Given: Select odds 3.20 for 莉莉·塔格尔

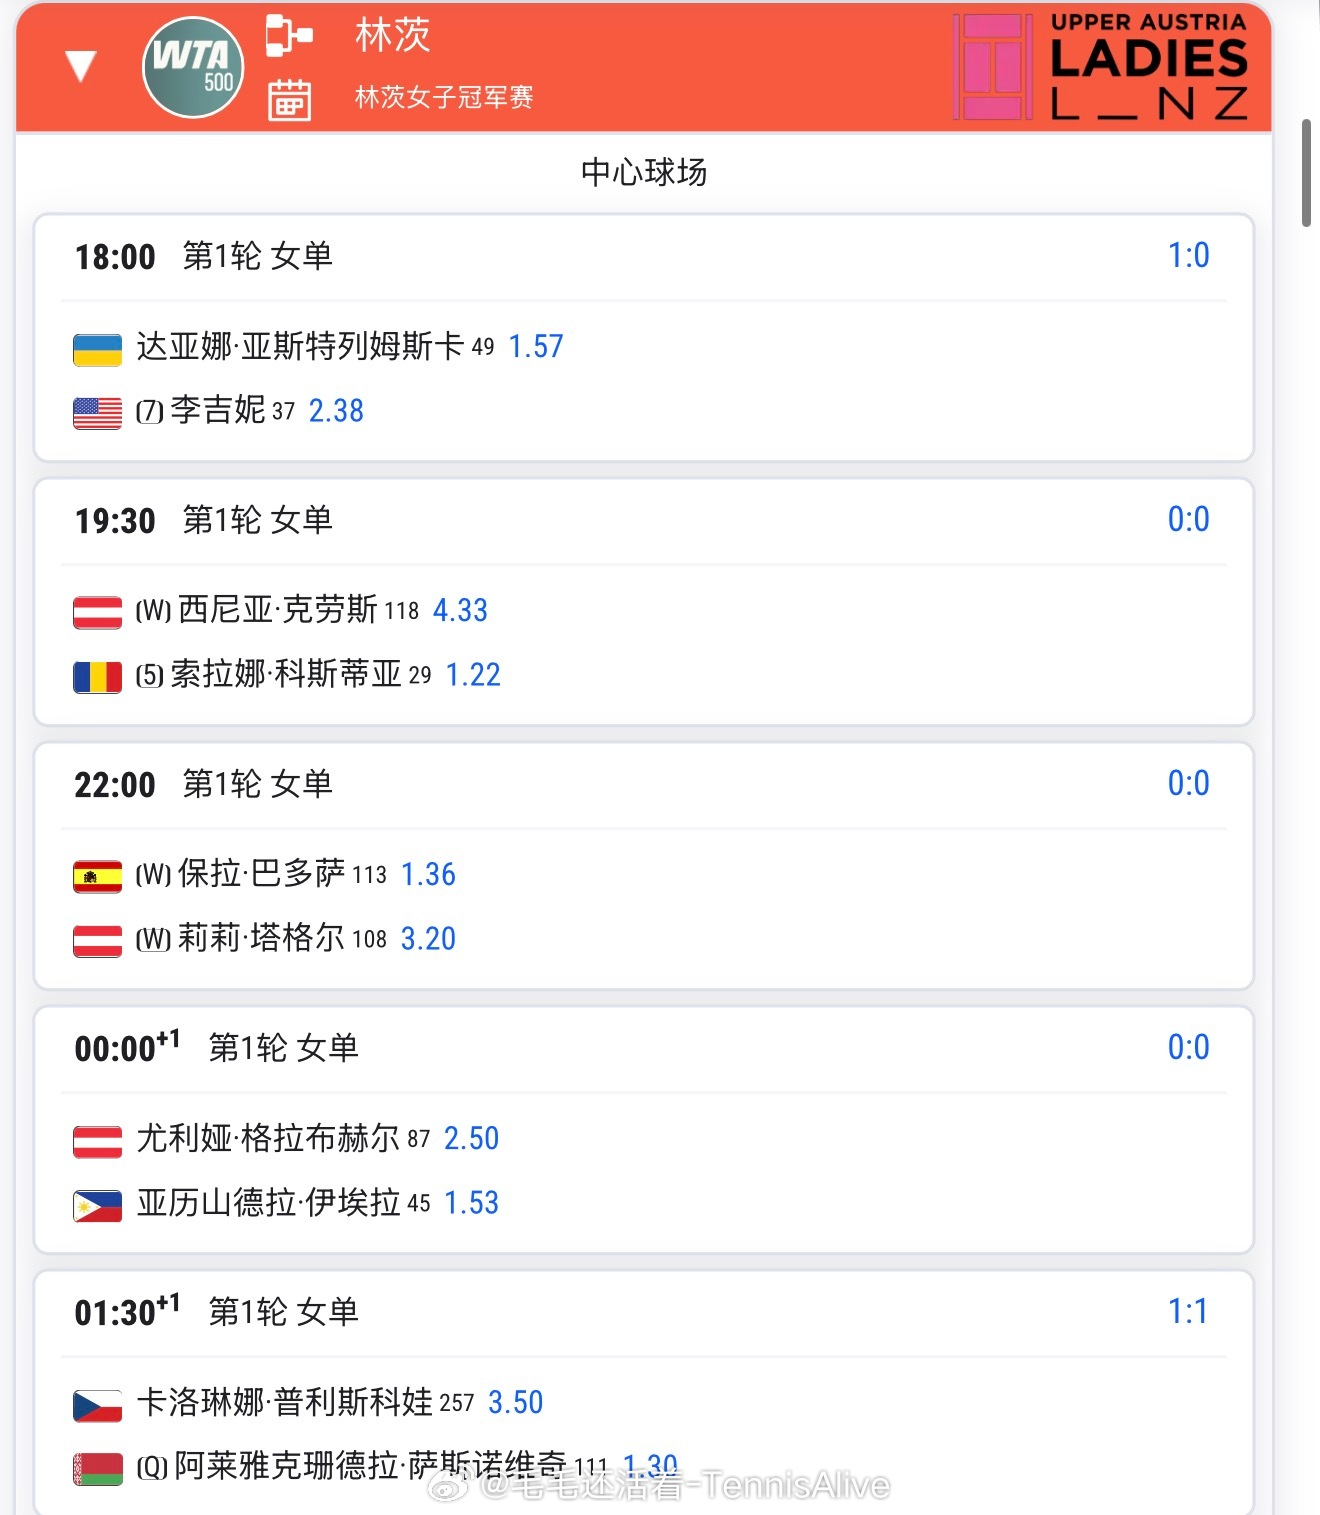Looking at the screenshot, I should tap(428, 939).
